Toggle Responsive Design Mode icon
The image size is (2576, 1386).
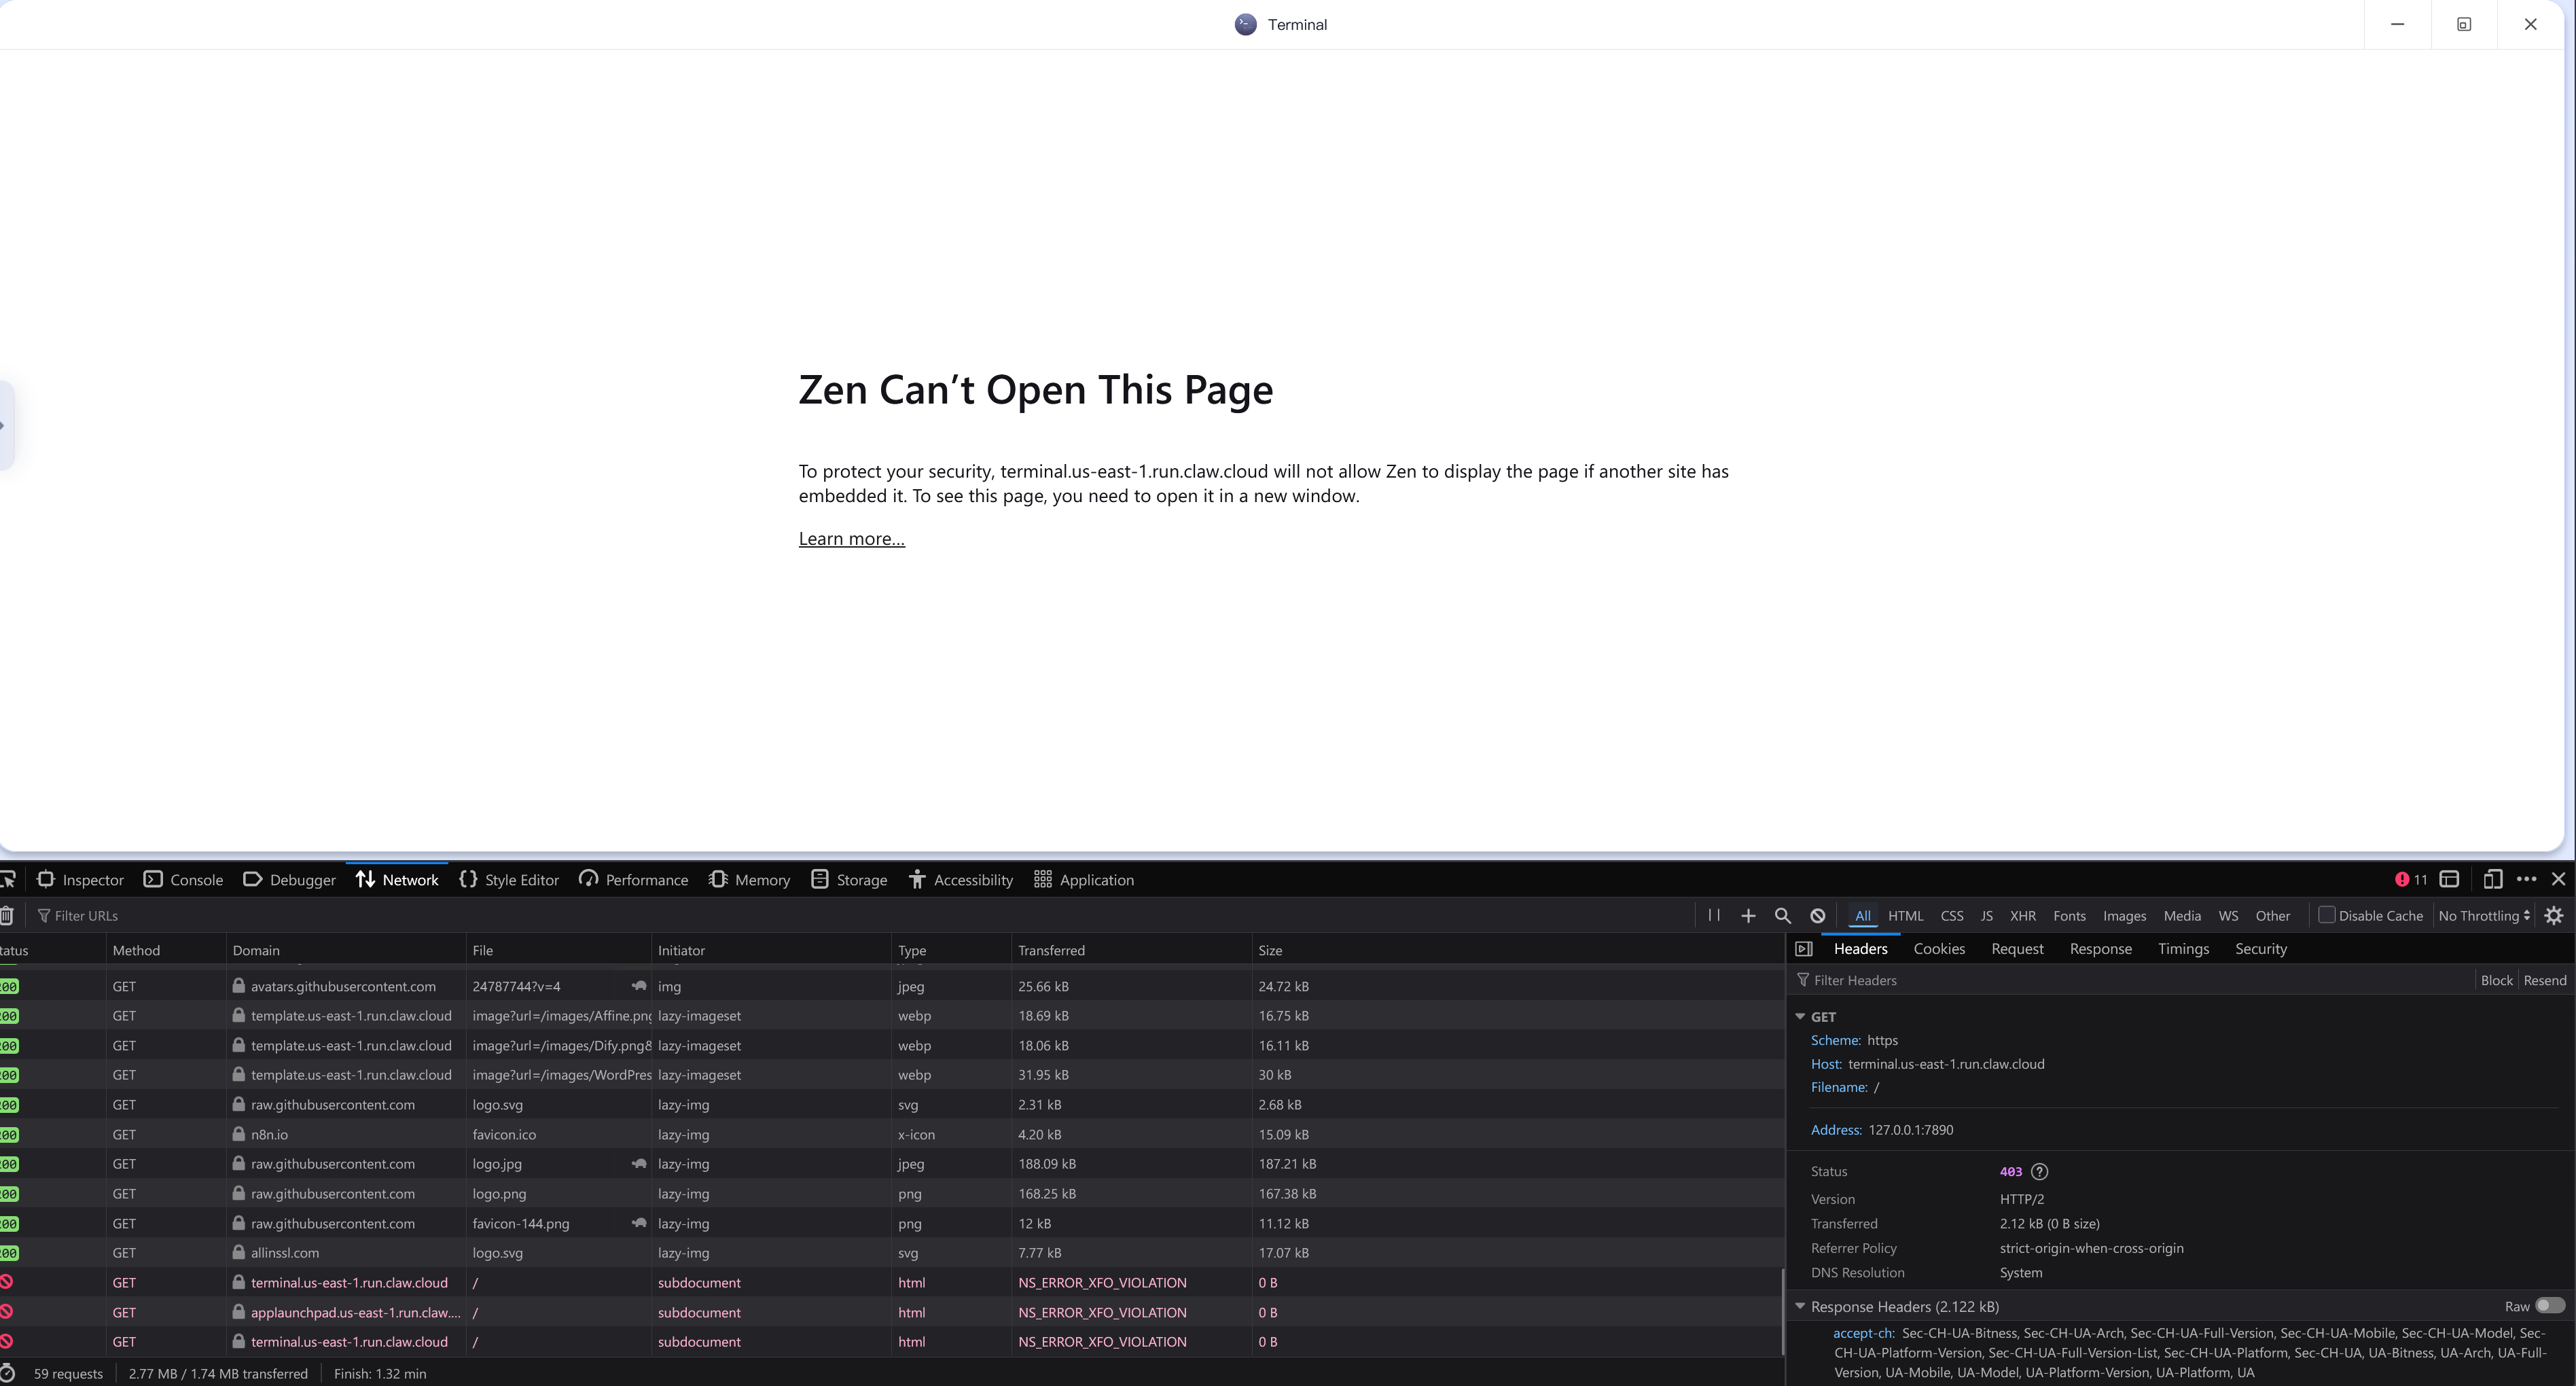(x=2492, y=879)
